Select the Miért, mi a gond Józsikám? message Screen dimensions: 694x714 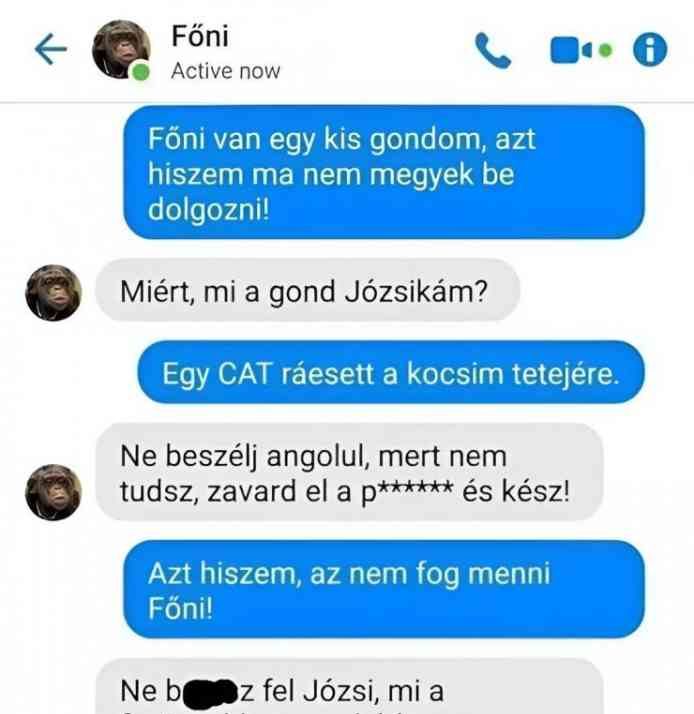[307, 291]
